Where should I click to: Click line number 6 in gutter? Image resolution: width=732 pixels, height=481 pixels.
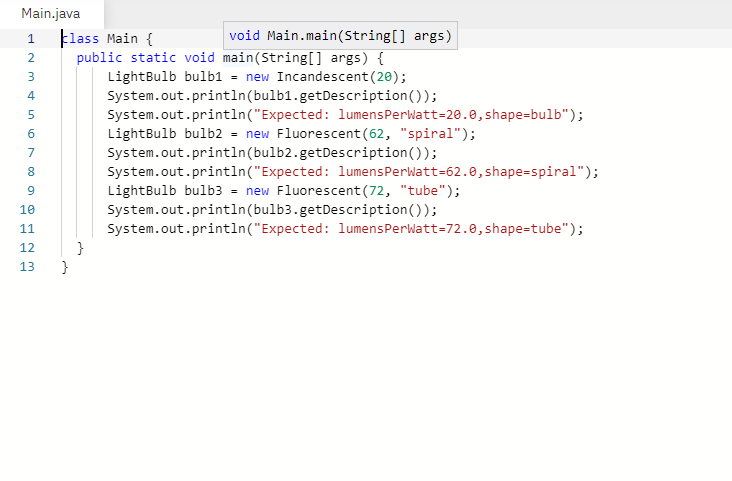click(x=31, y=134)
